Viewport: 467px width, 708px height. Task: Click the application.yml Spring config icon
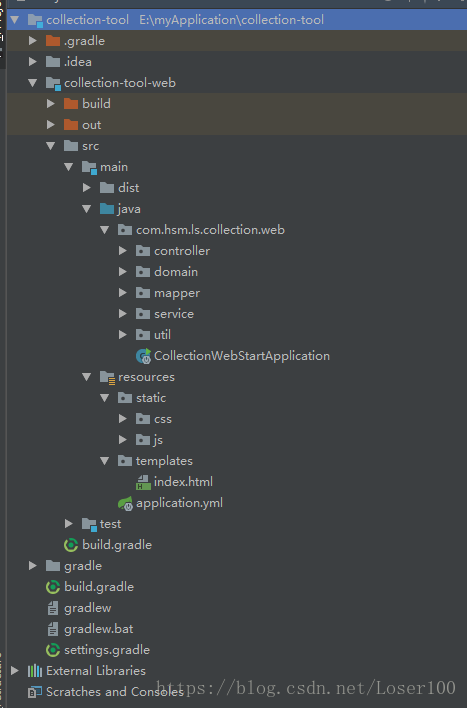[125, 503]
